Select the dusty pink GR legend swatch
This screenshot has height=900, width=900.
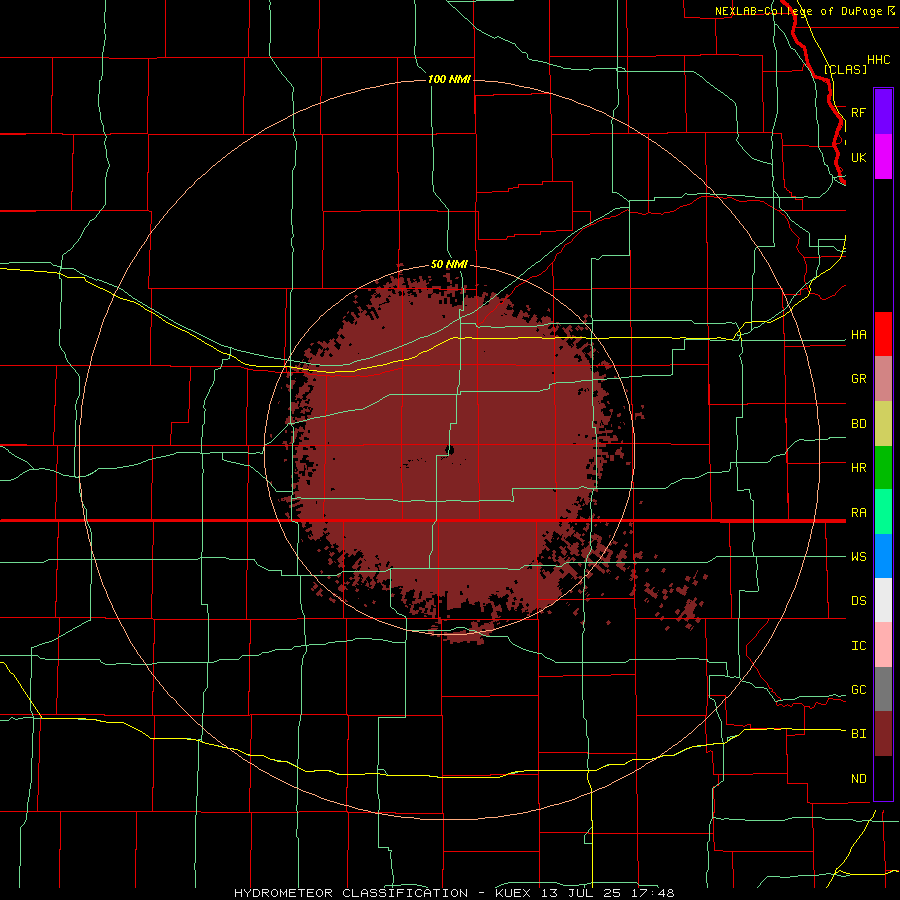tap(883, 379)
